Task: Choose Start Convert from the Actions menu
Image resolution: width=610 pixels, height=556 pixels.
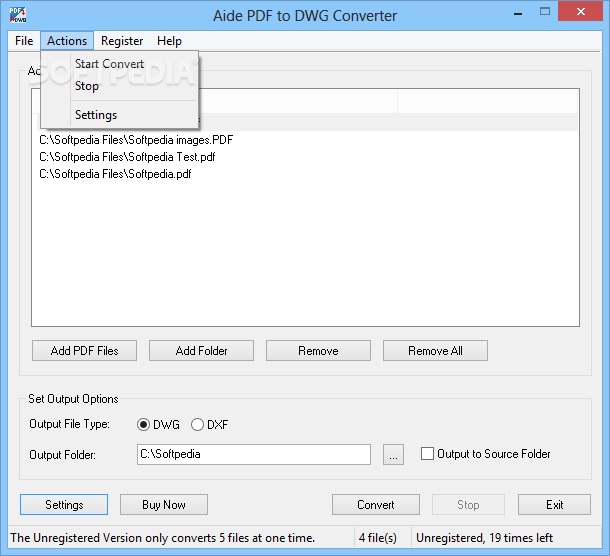Action: coord(109,64)
